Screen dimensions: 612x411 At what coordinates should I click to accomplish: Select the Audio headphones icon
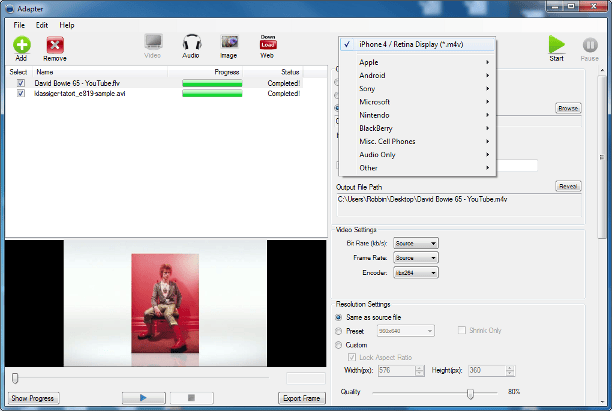pos(192,42)
